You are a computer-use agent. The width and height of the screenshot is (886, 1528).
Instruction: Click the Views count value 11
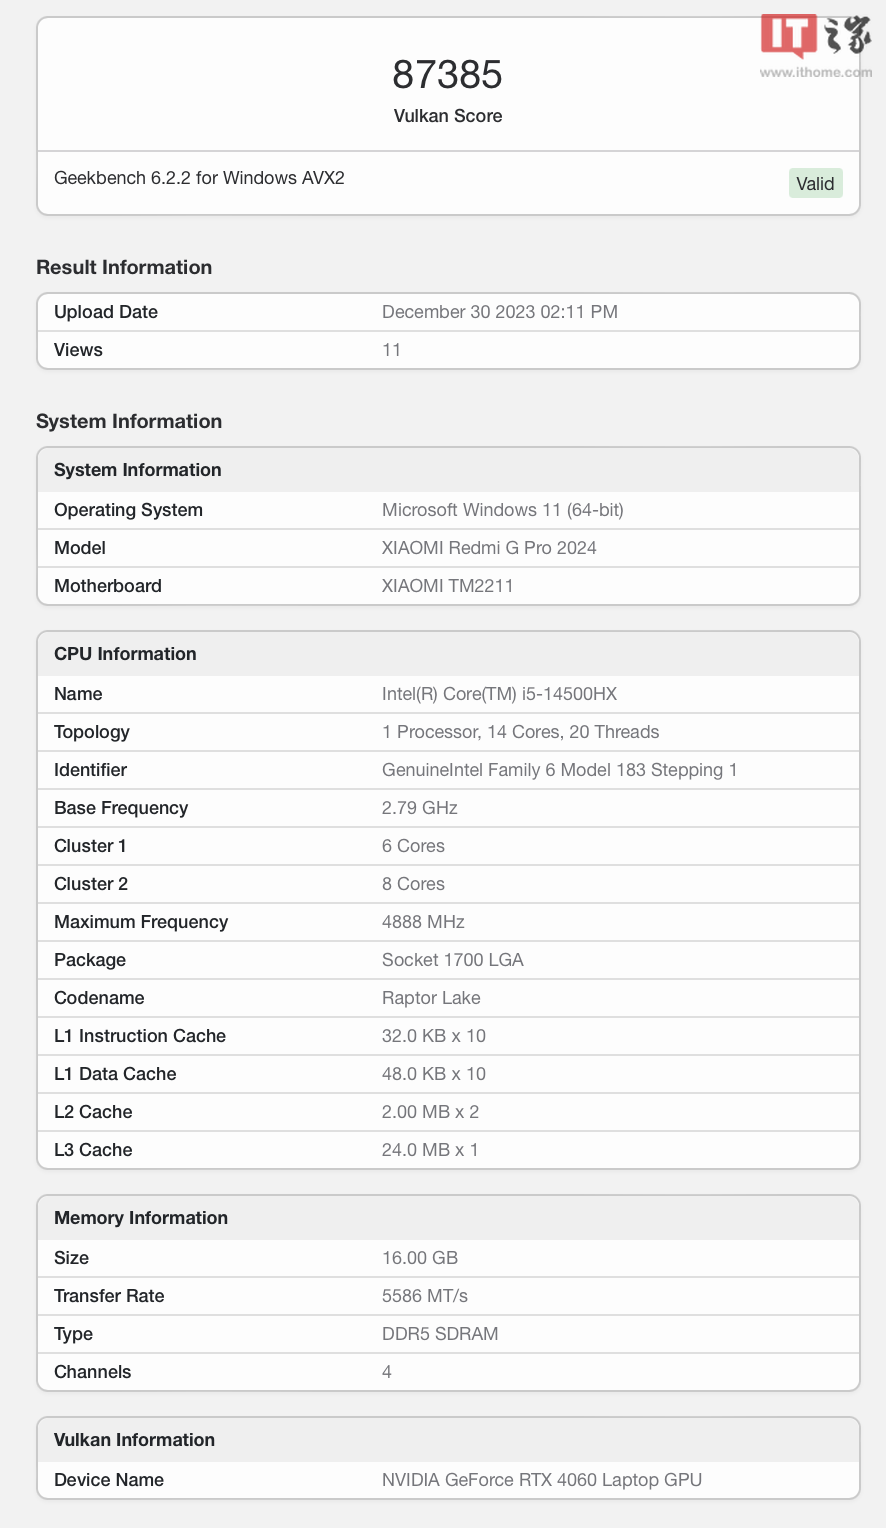click(x=391, y=350)
